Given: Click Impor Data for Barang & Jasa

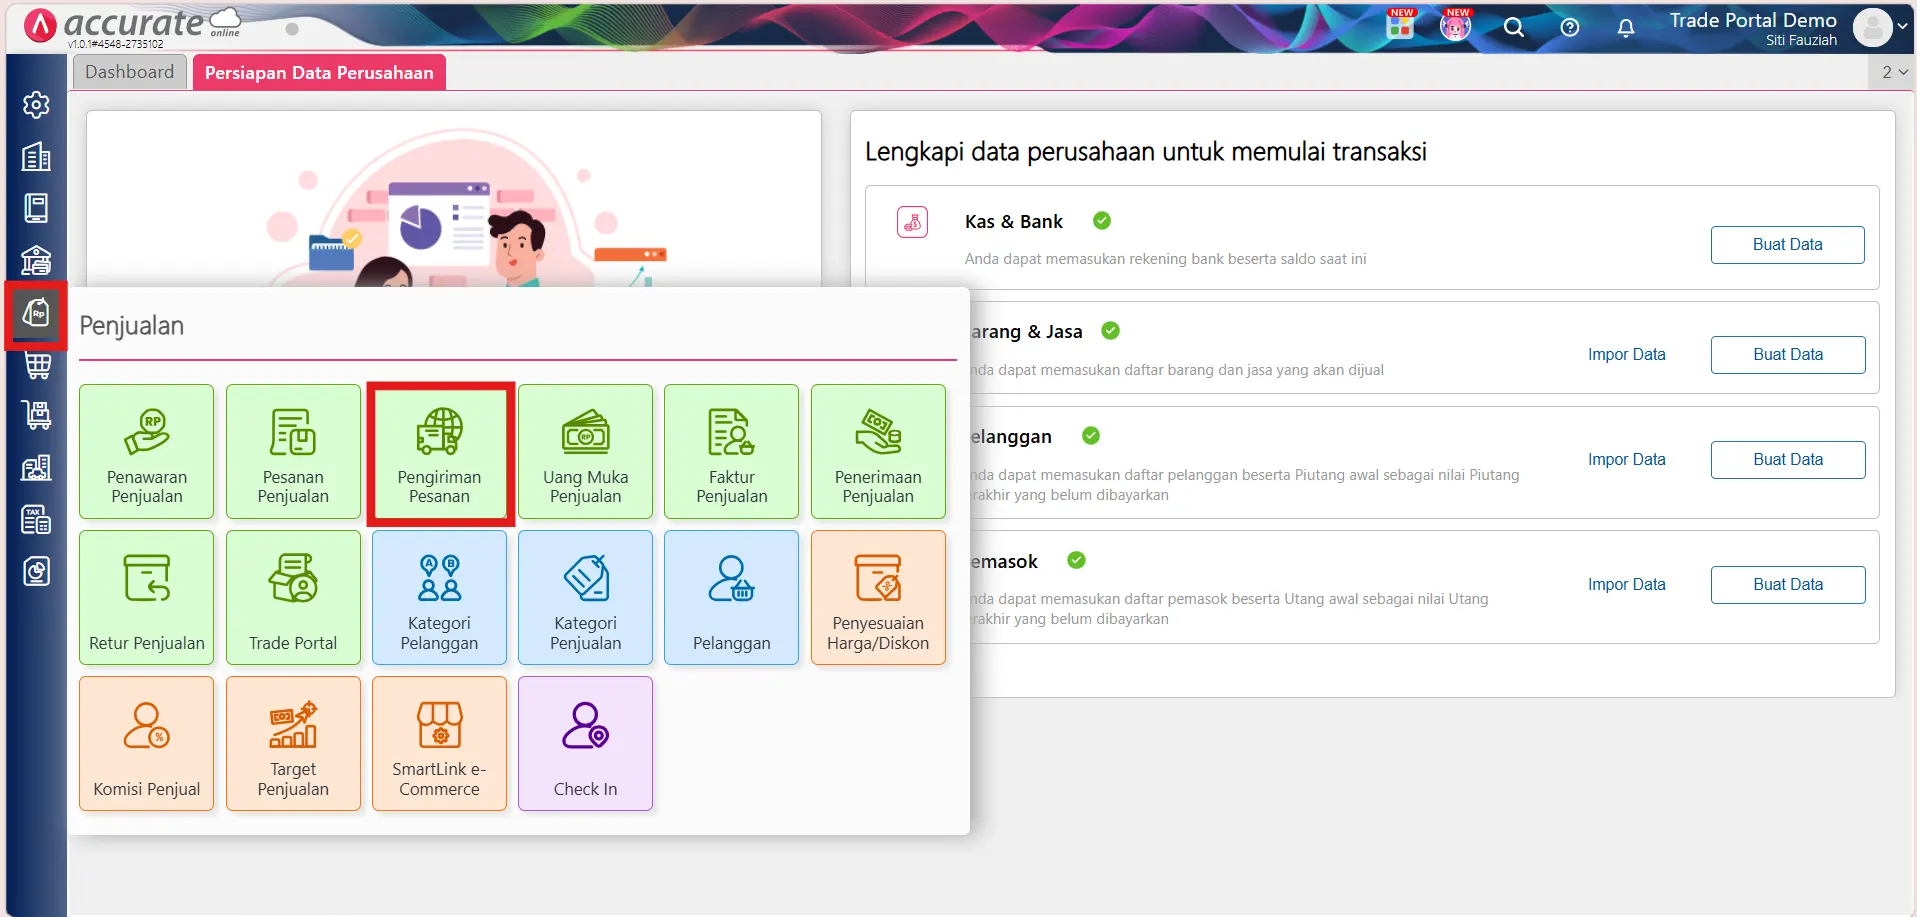Looking at the screenshot, I should click(1626, 354).
